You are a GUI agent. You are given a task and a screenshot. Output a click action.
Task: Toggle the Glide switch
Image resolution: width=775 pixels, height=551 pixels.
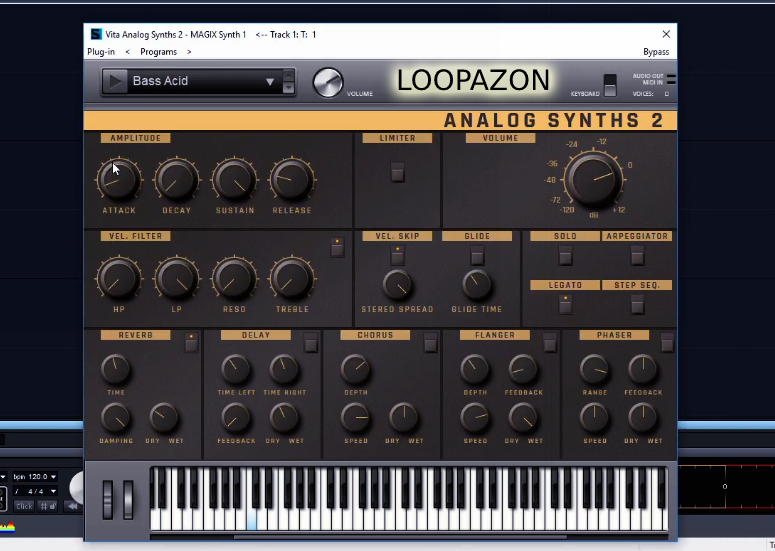click(x=477, y=255)
